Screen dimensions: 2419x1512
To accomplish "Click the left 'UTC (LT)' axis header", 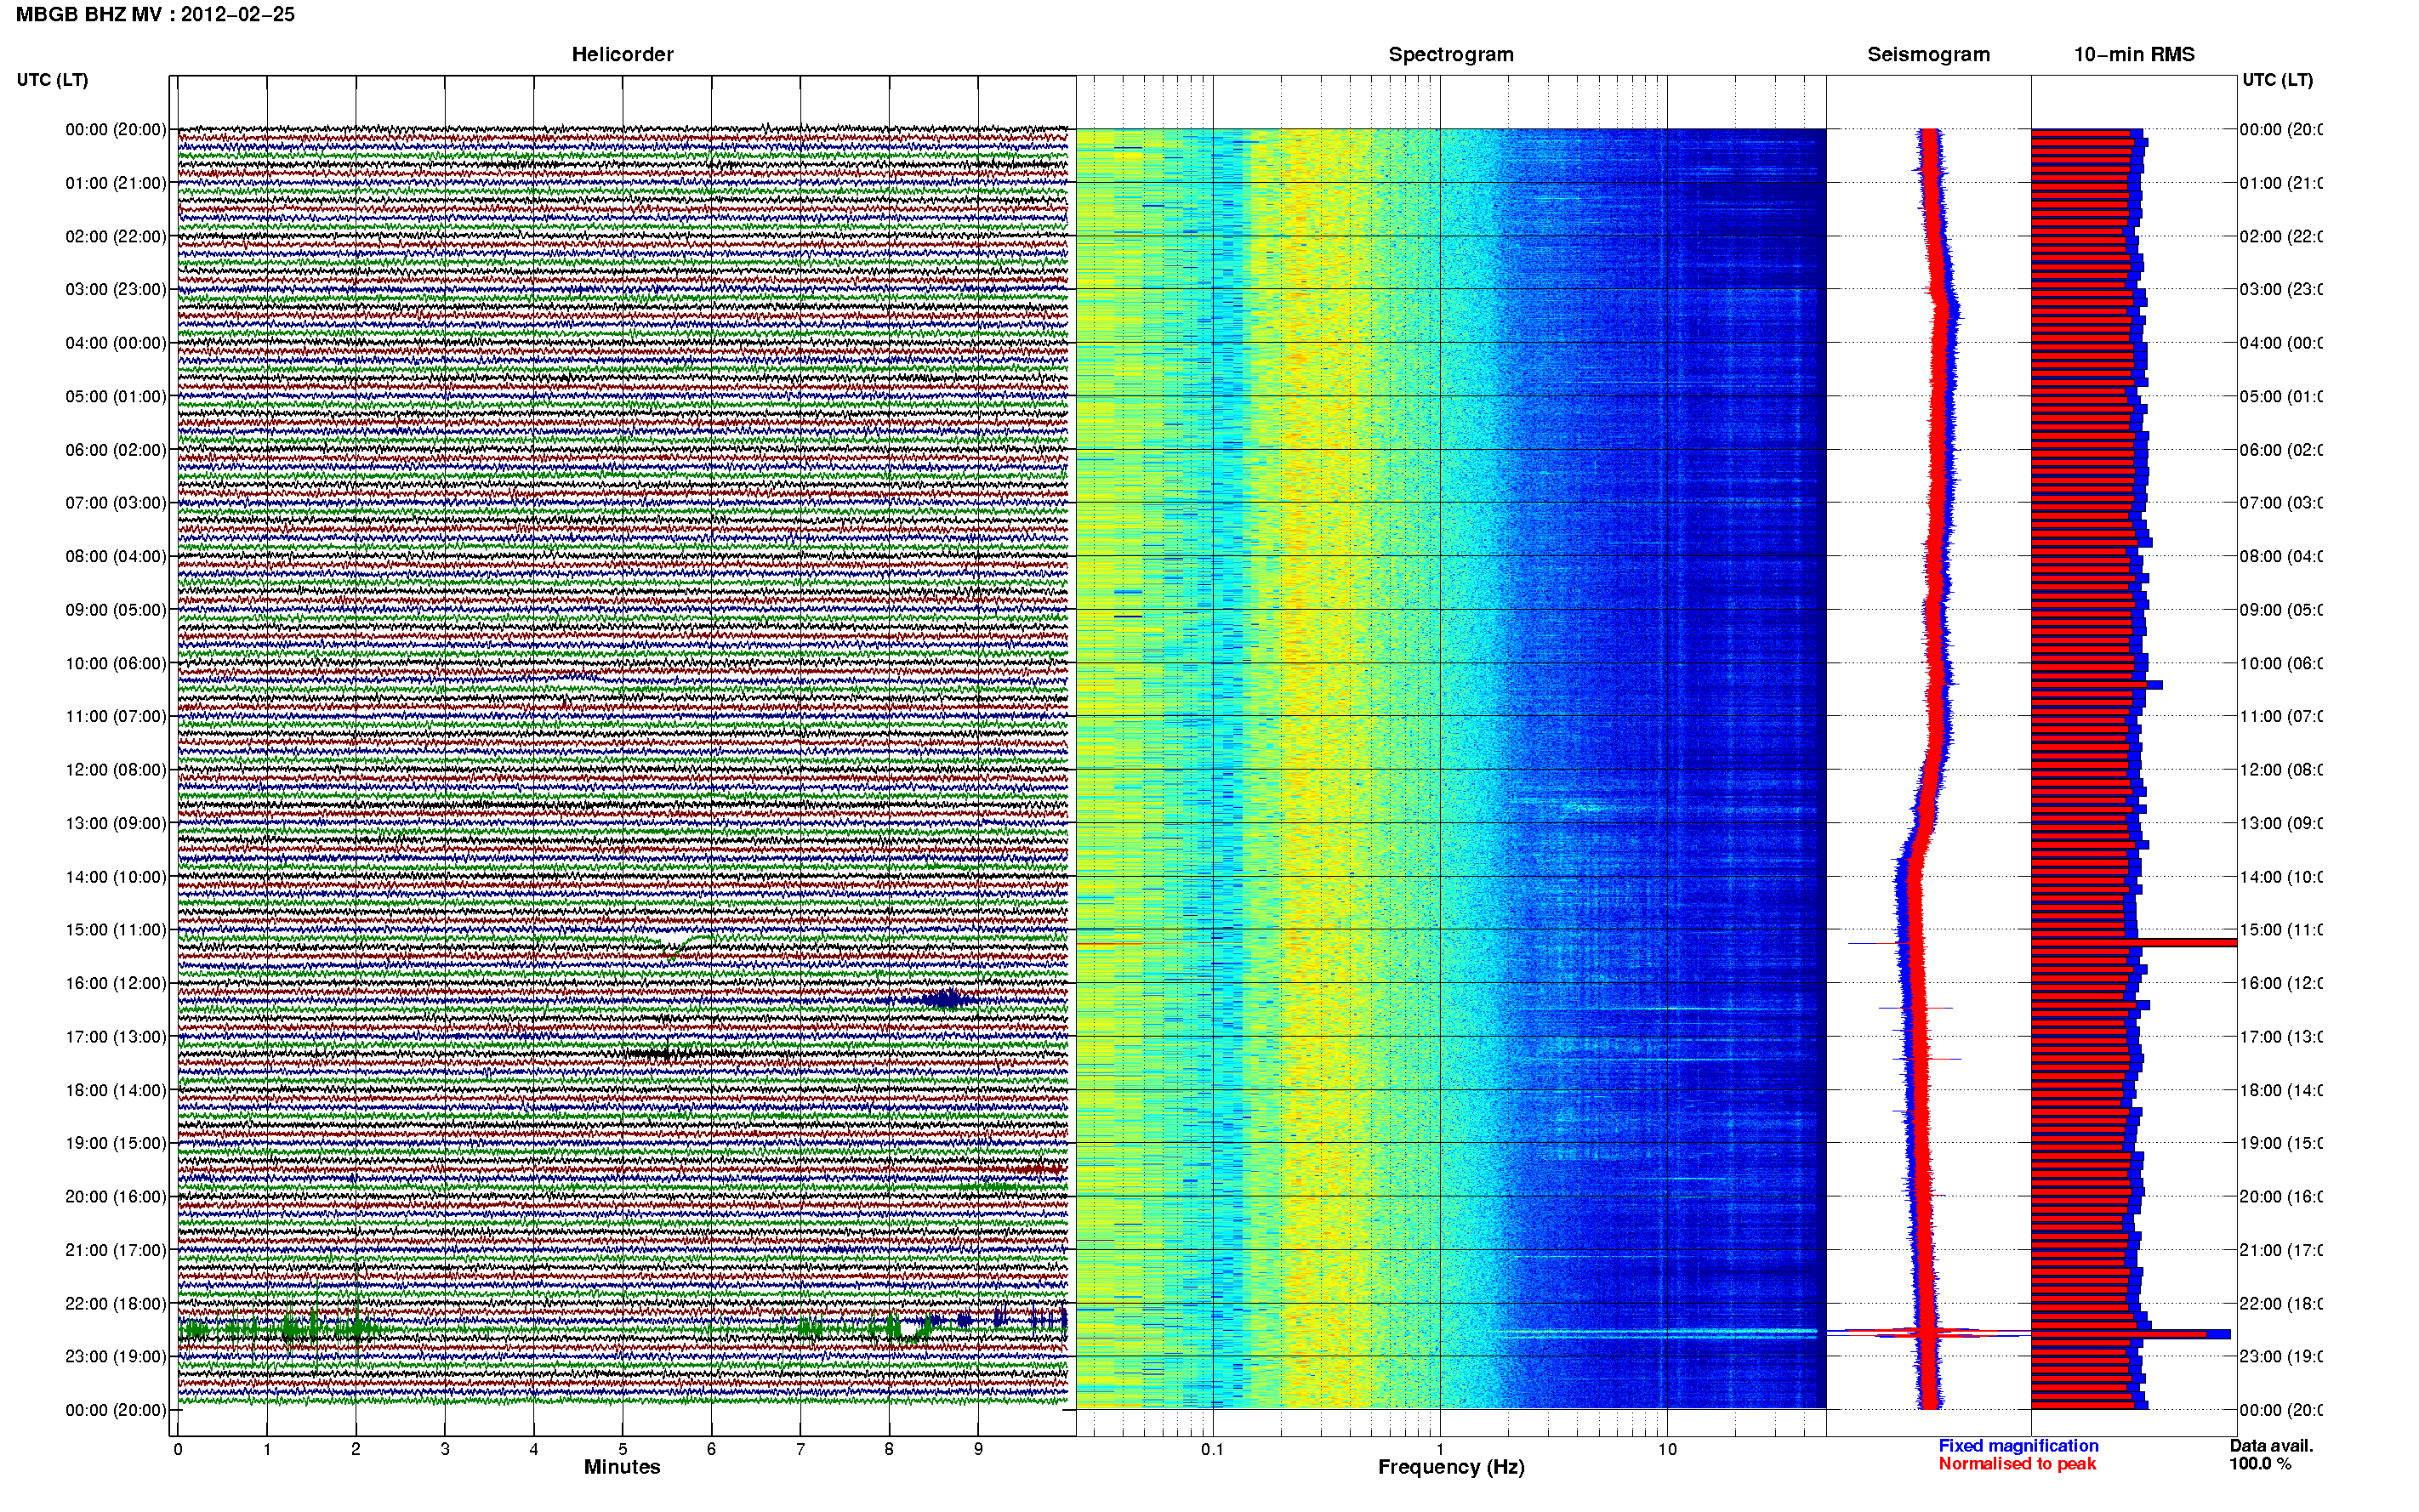I will point(52,79).
